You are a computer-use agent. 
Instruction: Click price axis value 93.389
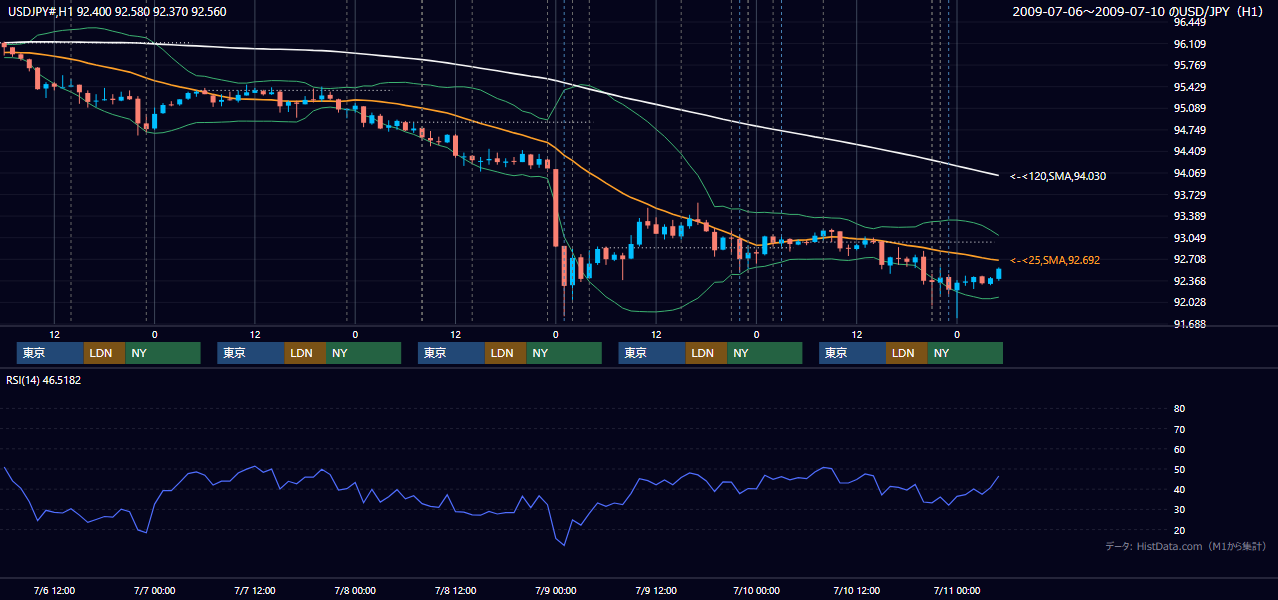click(1189, 216)
